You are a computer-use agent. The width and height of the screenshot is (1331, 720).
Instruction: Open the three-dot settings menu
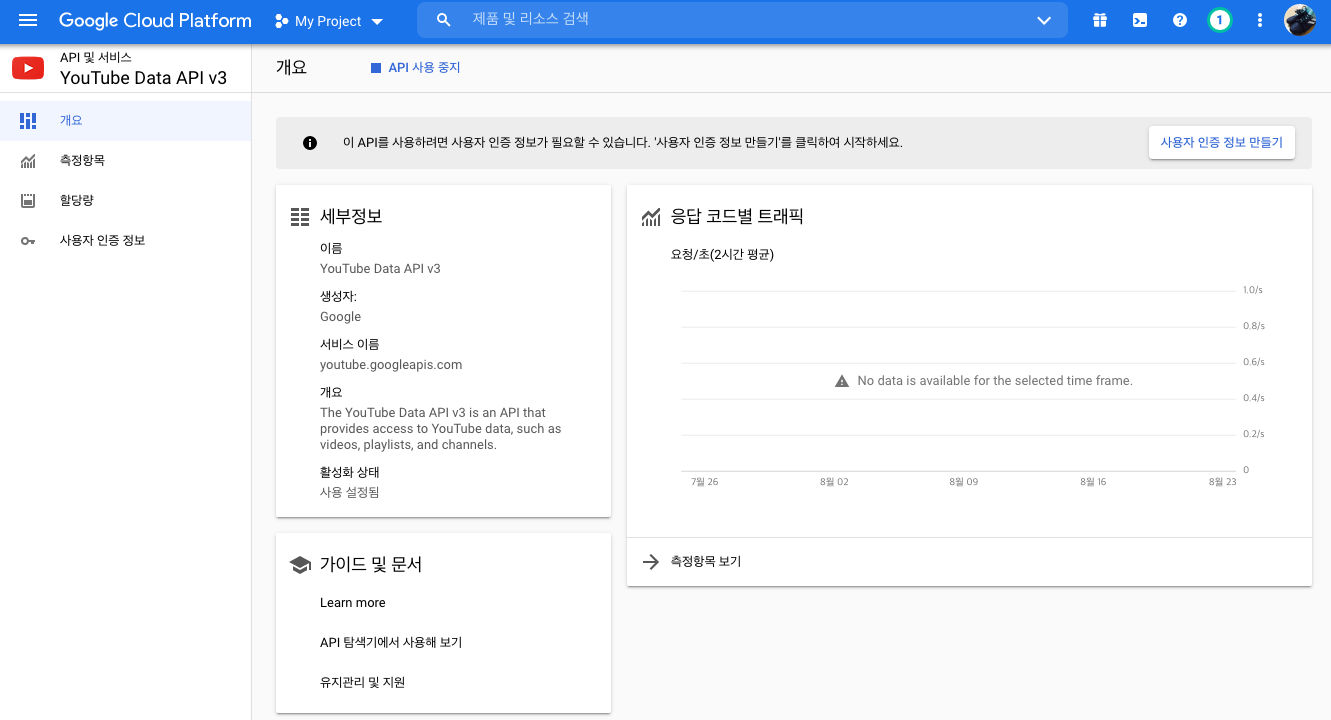[x=1260, y=20]
